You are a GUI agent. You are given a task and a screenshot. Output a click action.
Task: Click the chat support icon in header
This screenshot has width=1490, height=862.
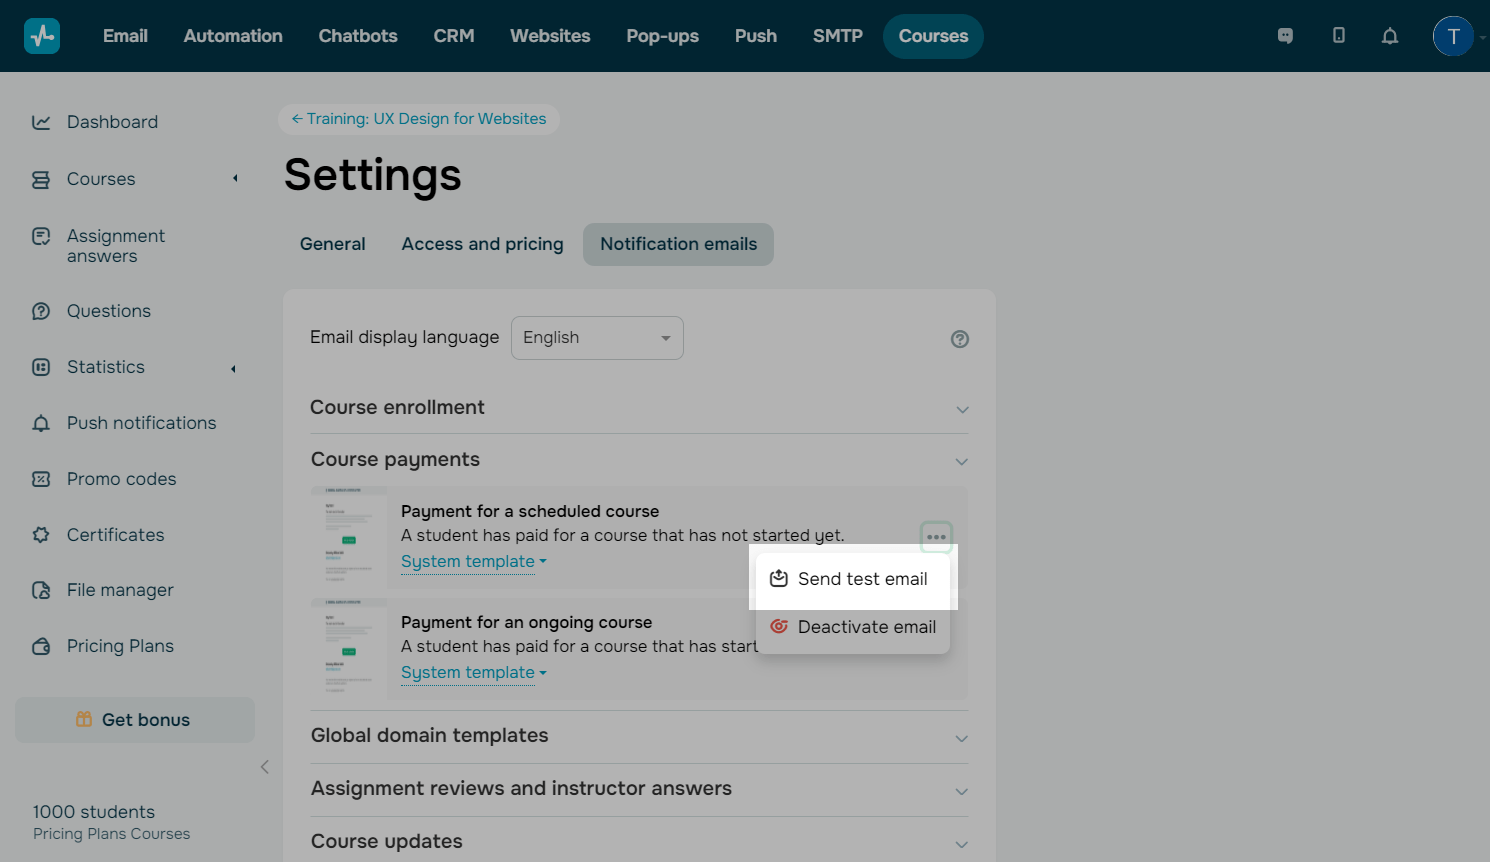point(1285,36)
